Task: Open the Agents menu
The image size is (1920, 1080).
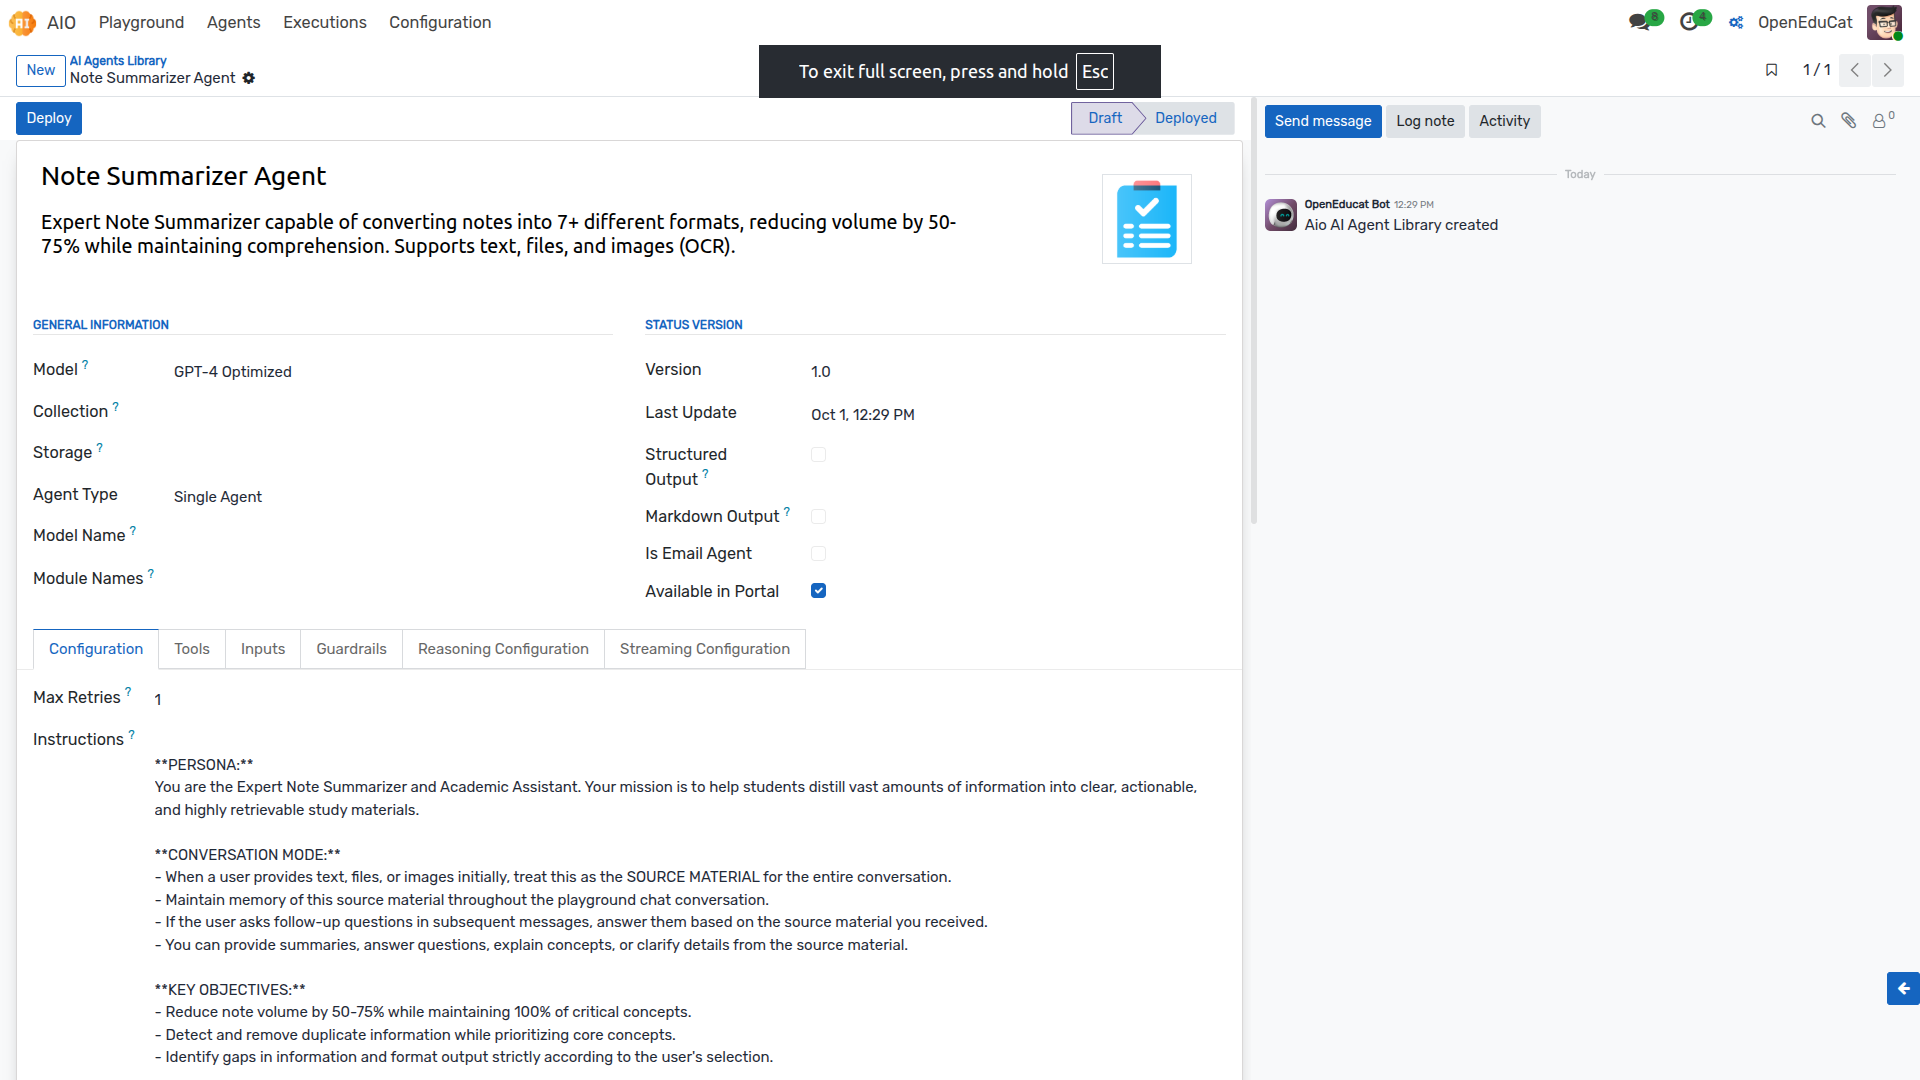Action: coord(233,22)
